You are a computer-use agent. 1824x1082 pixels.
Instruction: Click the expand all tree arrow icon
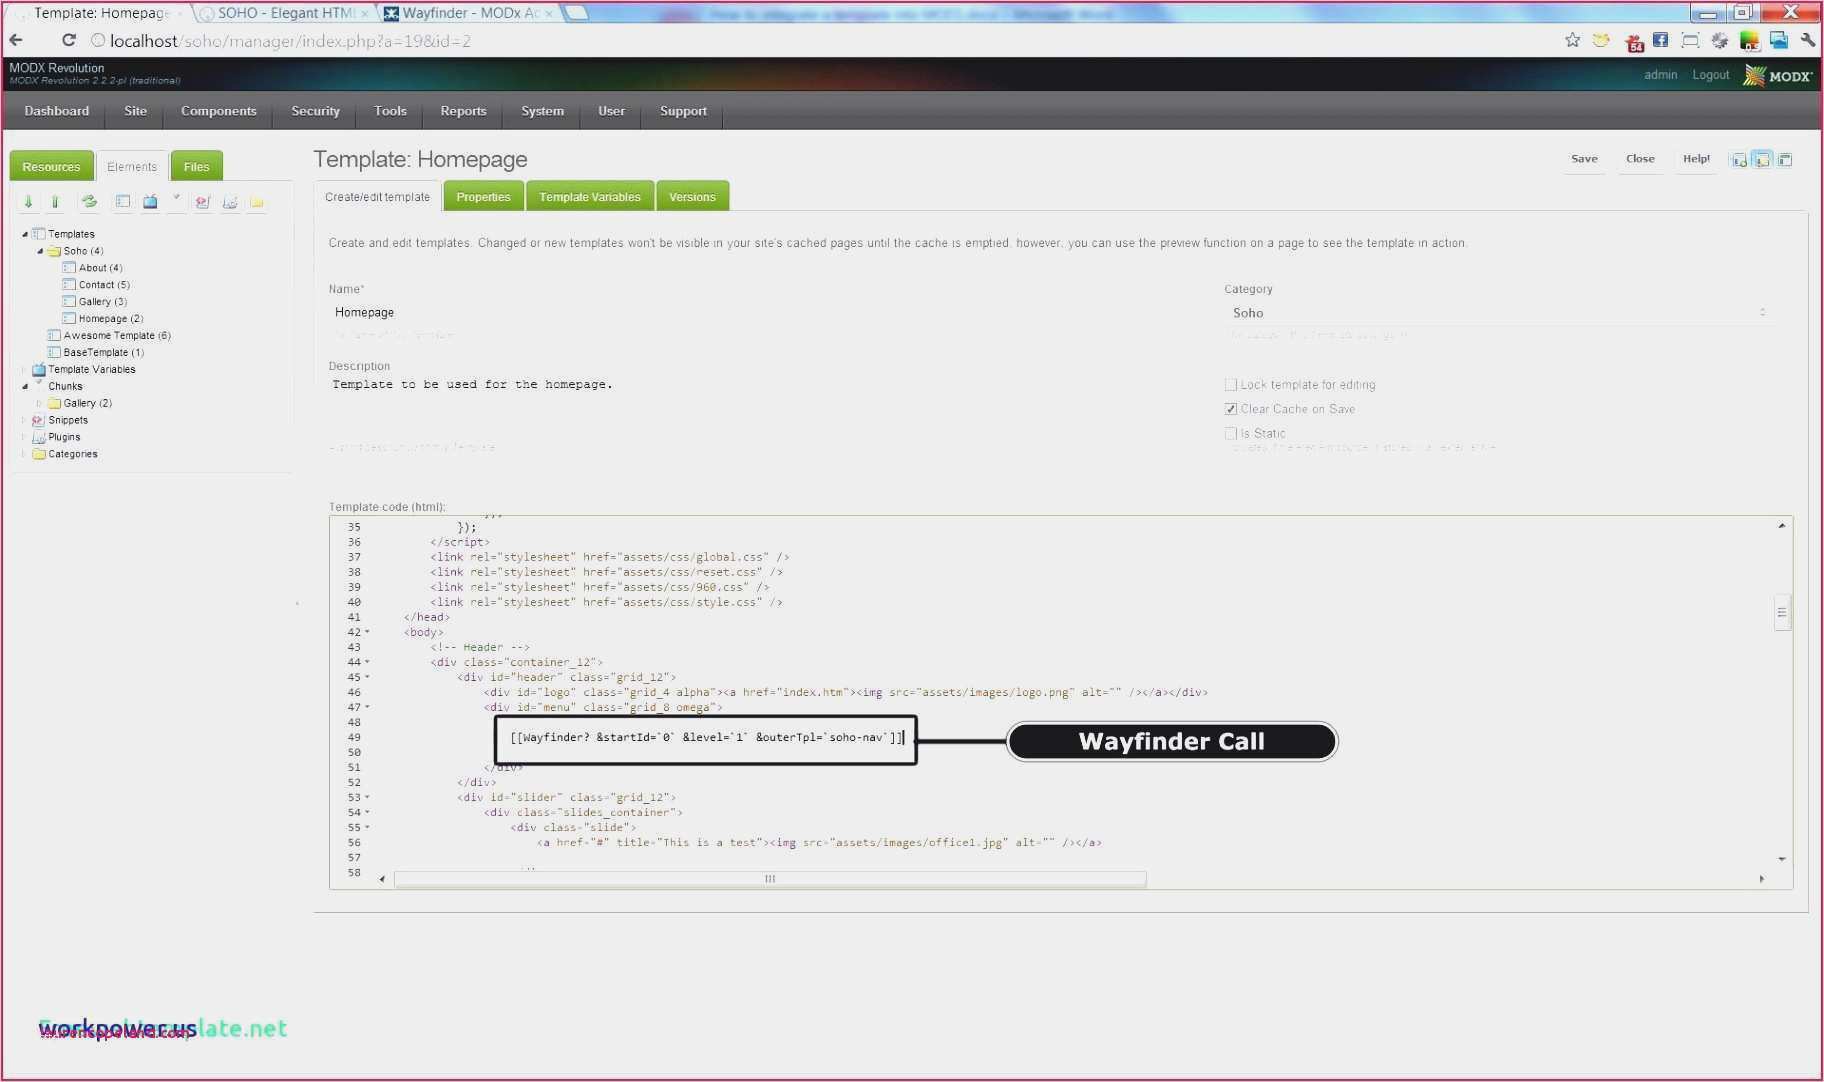(28, 202)
